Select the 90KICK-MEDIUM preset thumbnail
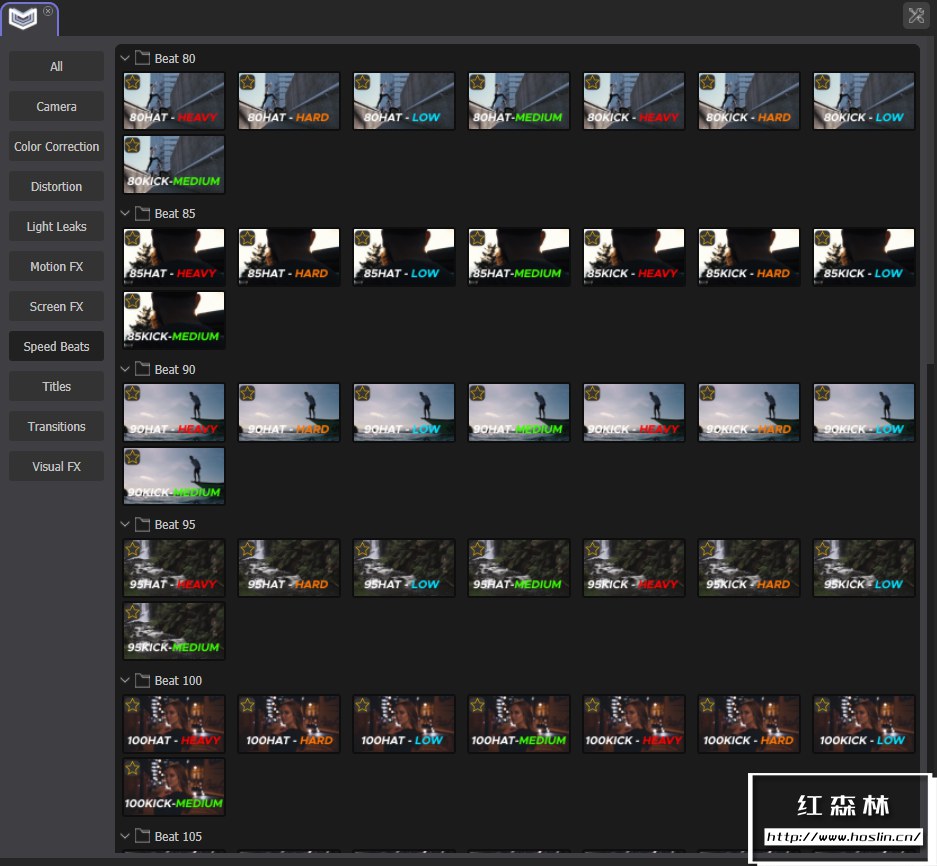The height and width of the screenshot is (866, 937). coord(174,476)
